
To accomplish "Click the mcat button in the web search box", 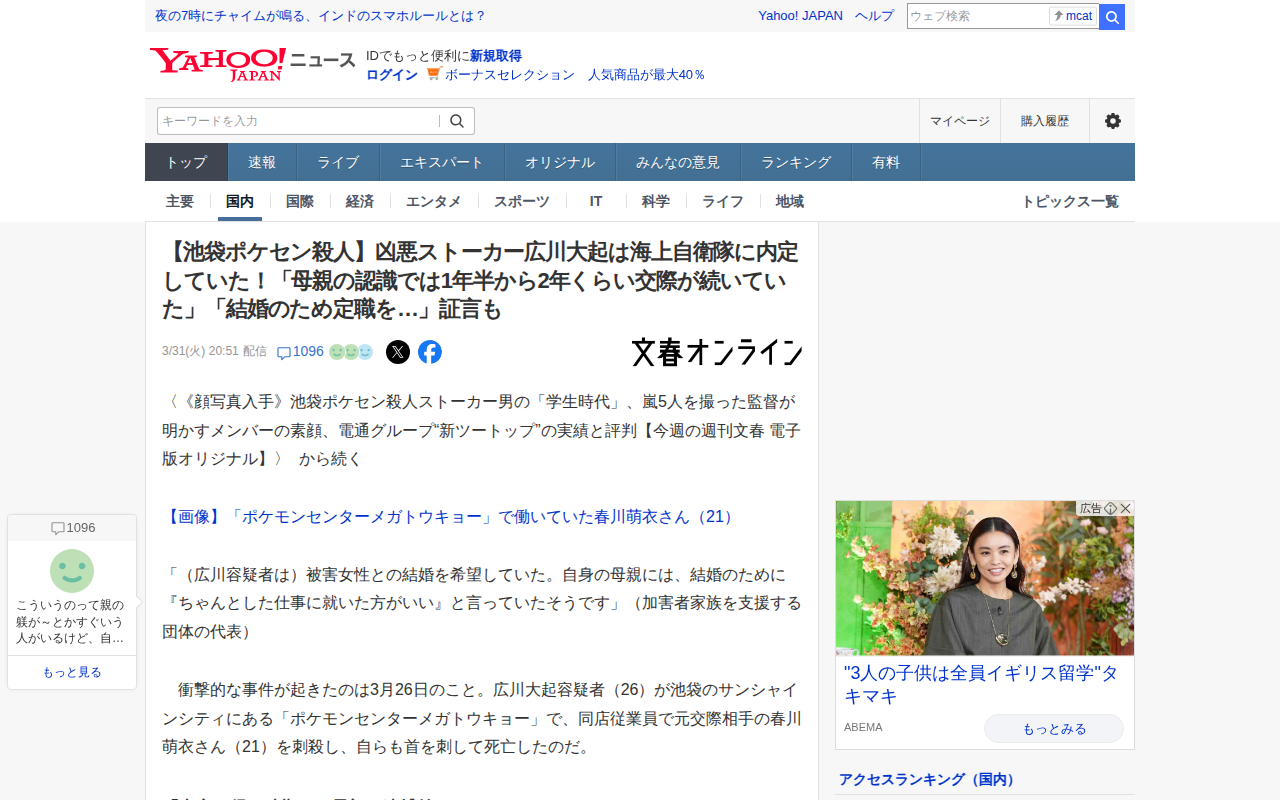I will pos(1073,16).
